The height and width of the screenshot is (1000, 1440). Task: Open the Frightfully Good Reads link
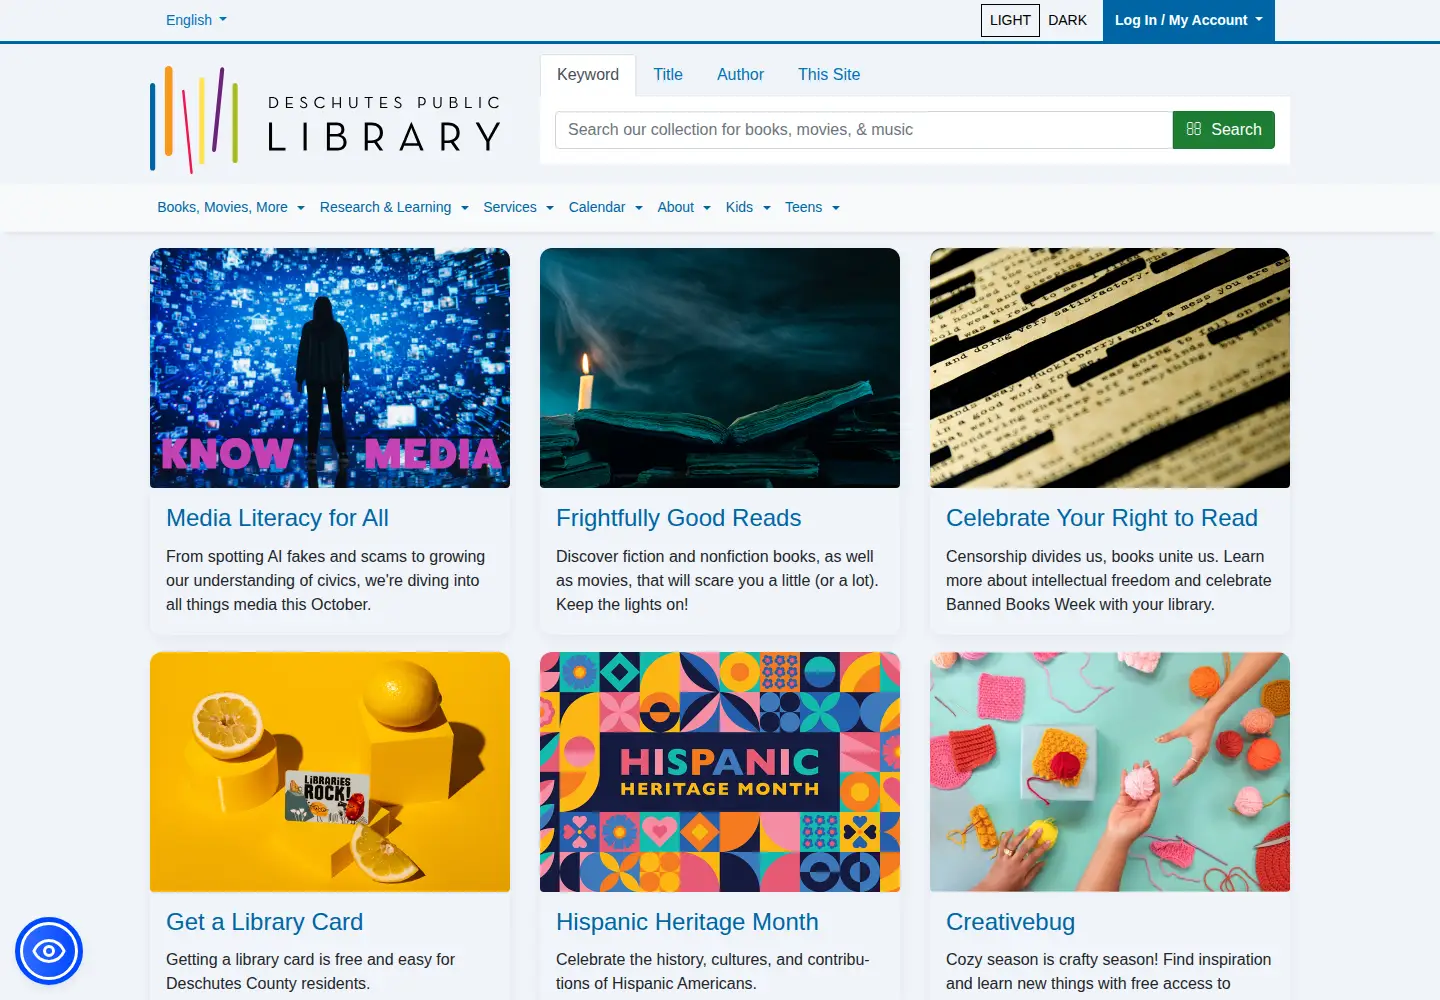(x=678, y=518)
